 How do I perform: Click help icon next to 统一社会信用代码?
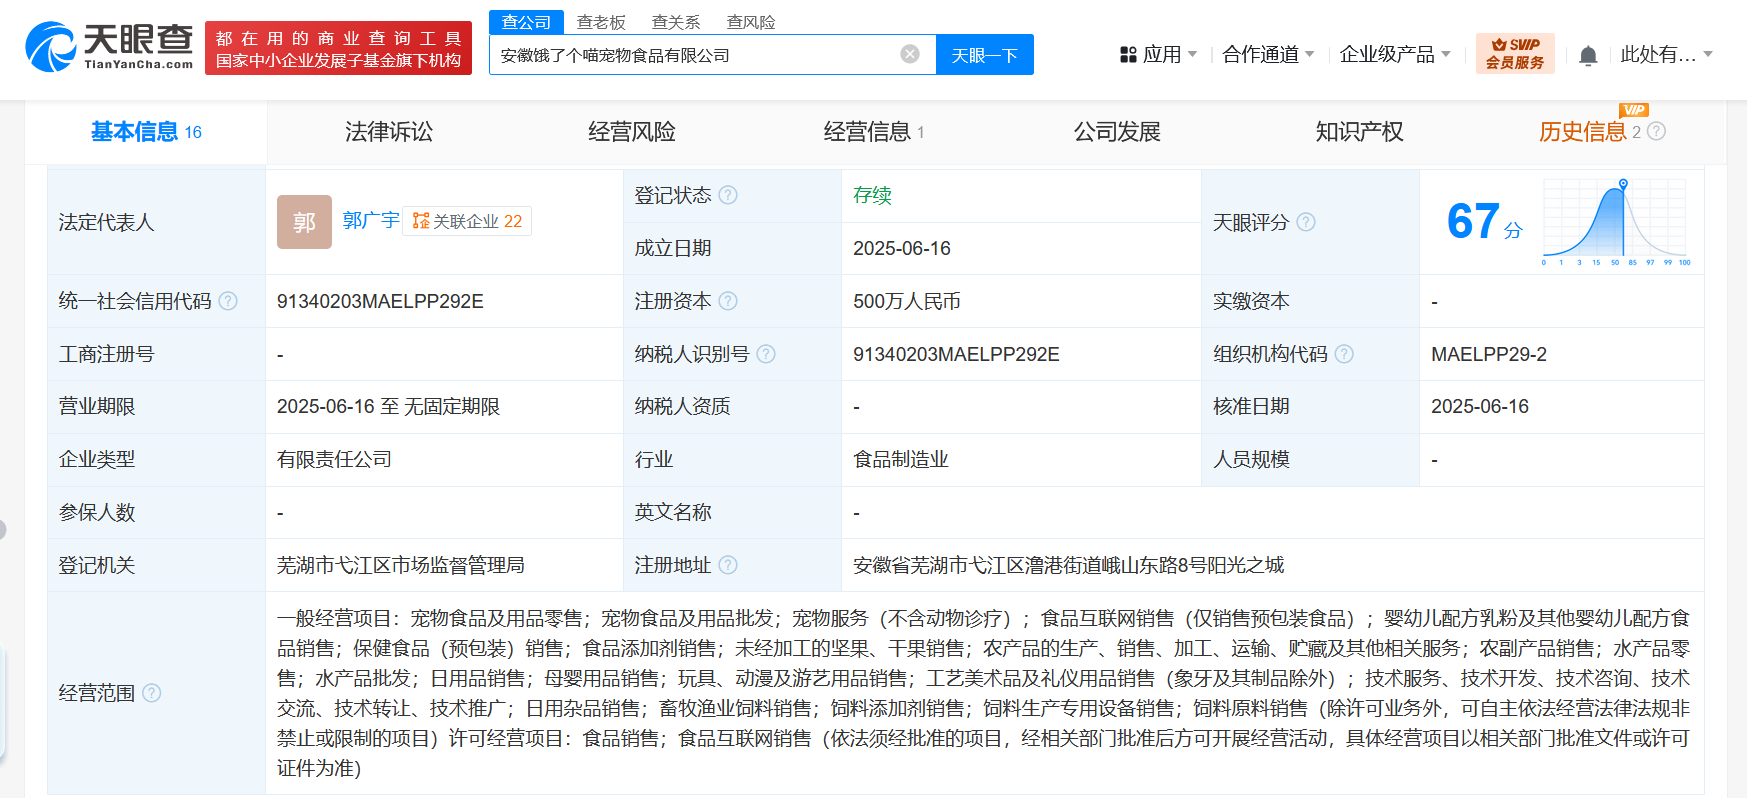228,301
